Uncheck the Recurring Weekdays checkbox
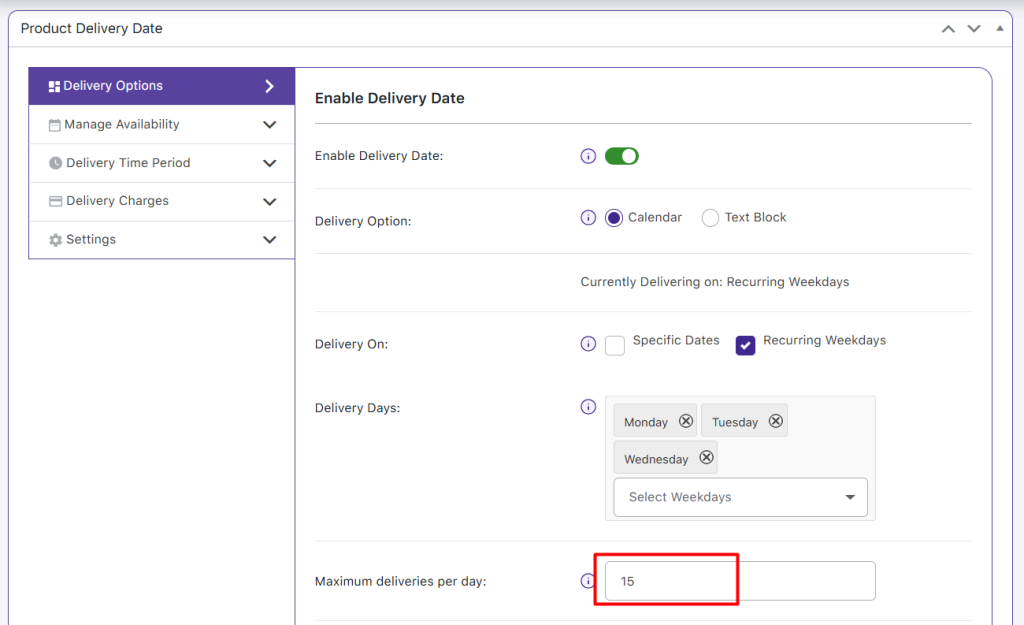 745,345
